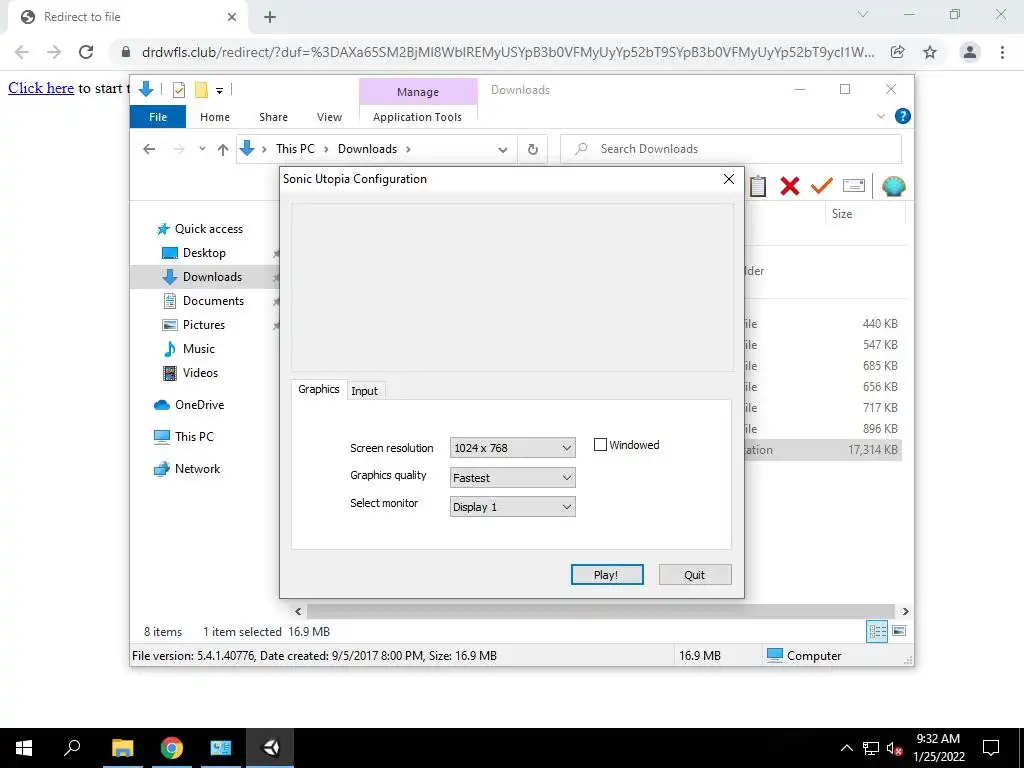Open Customize Quick Access Toolbar dropdown
This screenshot has width=1024, height=768.
coord(219,91)
